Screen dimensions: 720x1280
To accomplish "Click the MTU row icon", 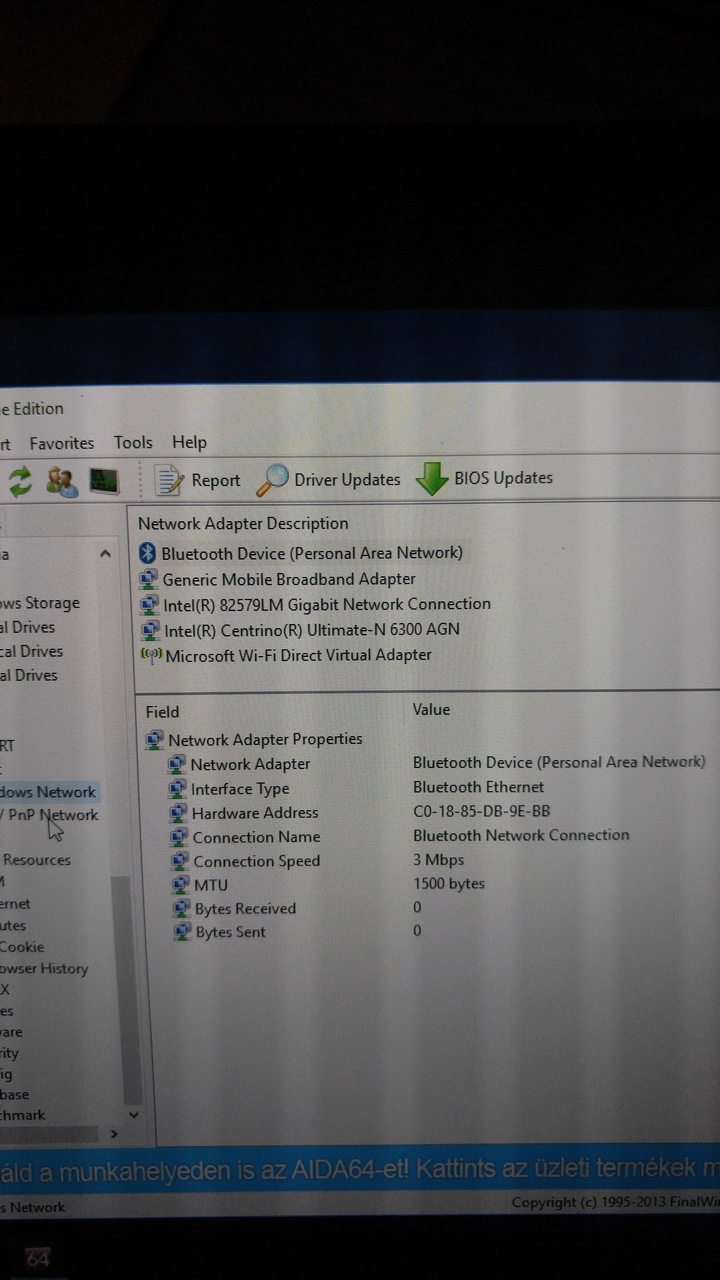I will [x=180, y=885].
